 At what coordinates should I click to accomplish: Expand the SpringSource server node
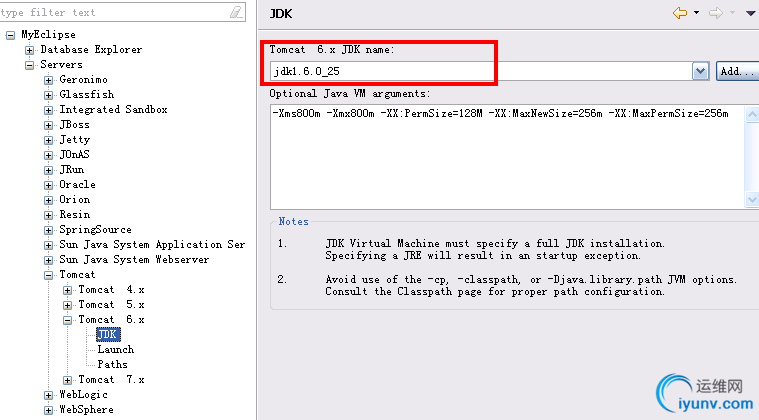(48, 230)
